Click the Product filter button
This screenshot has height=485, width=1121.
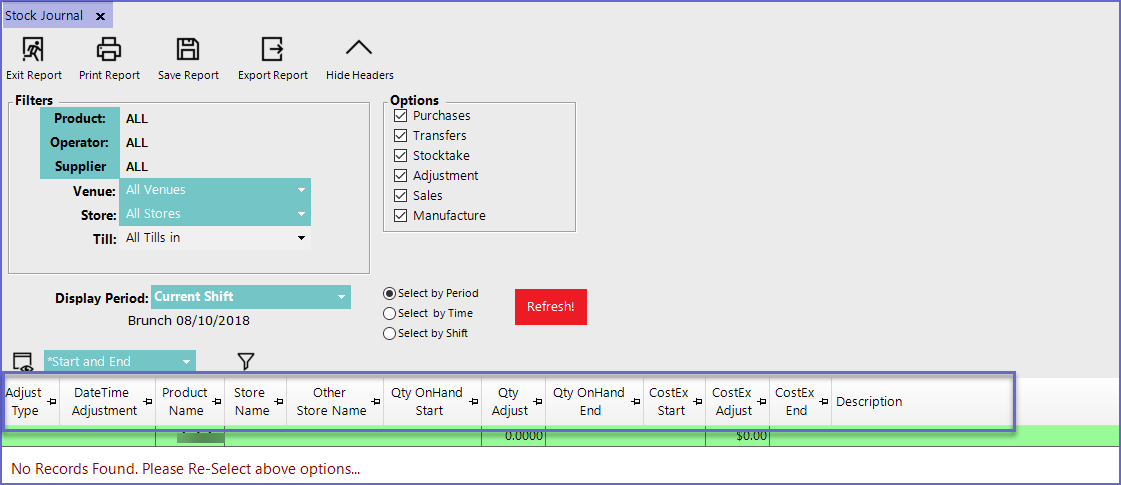[80, 119]
